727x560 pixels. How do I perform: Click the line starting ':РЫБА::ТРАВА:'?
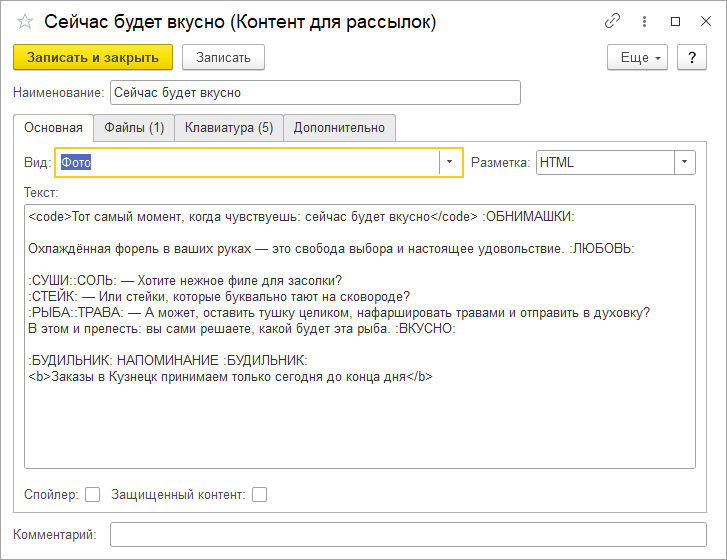339,313
